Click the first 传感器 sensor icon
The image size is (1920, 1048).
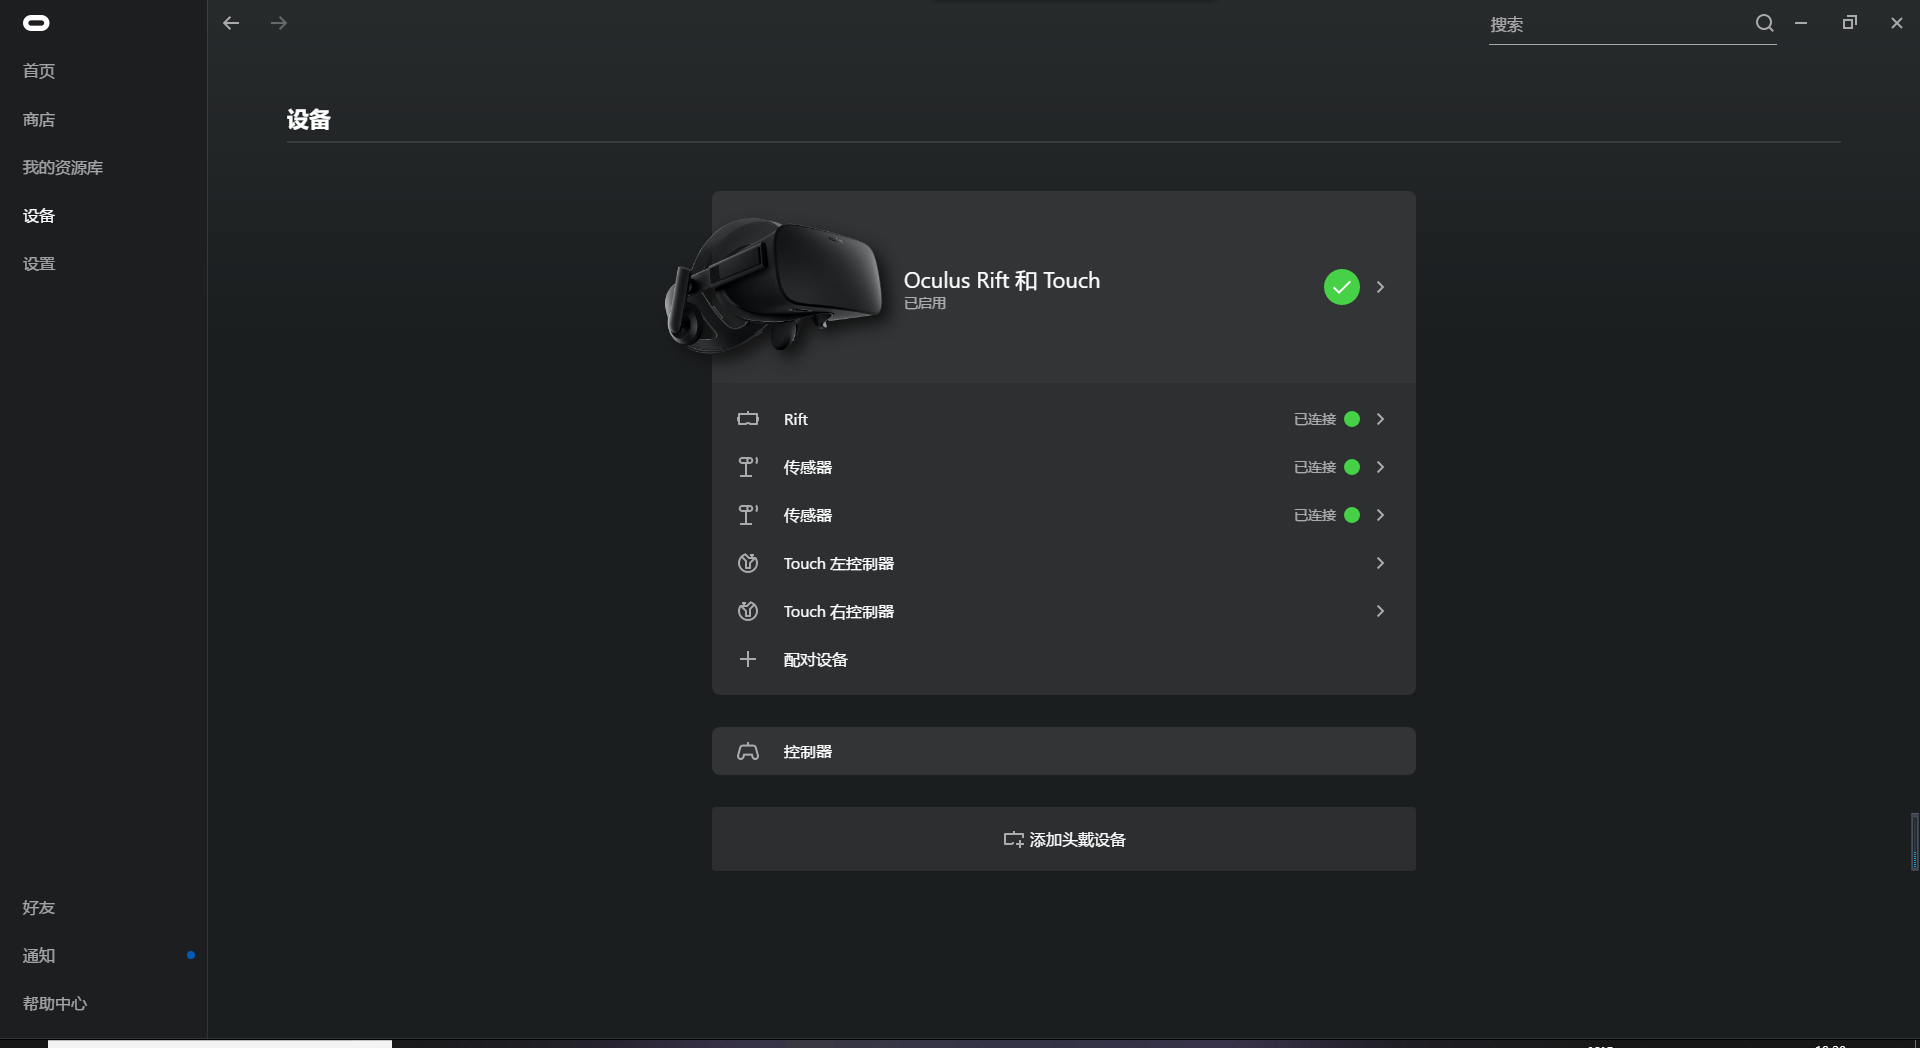point(748,467)
